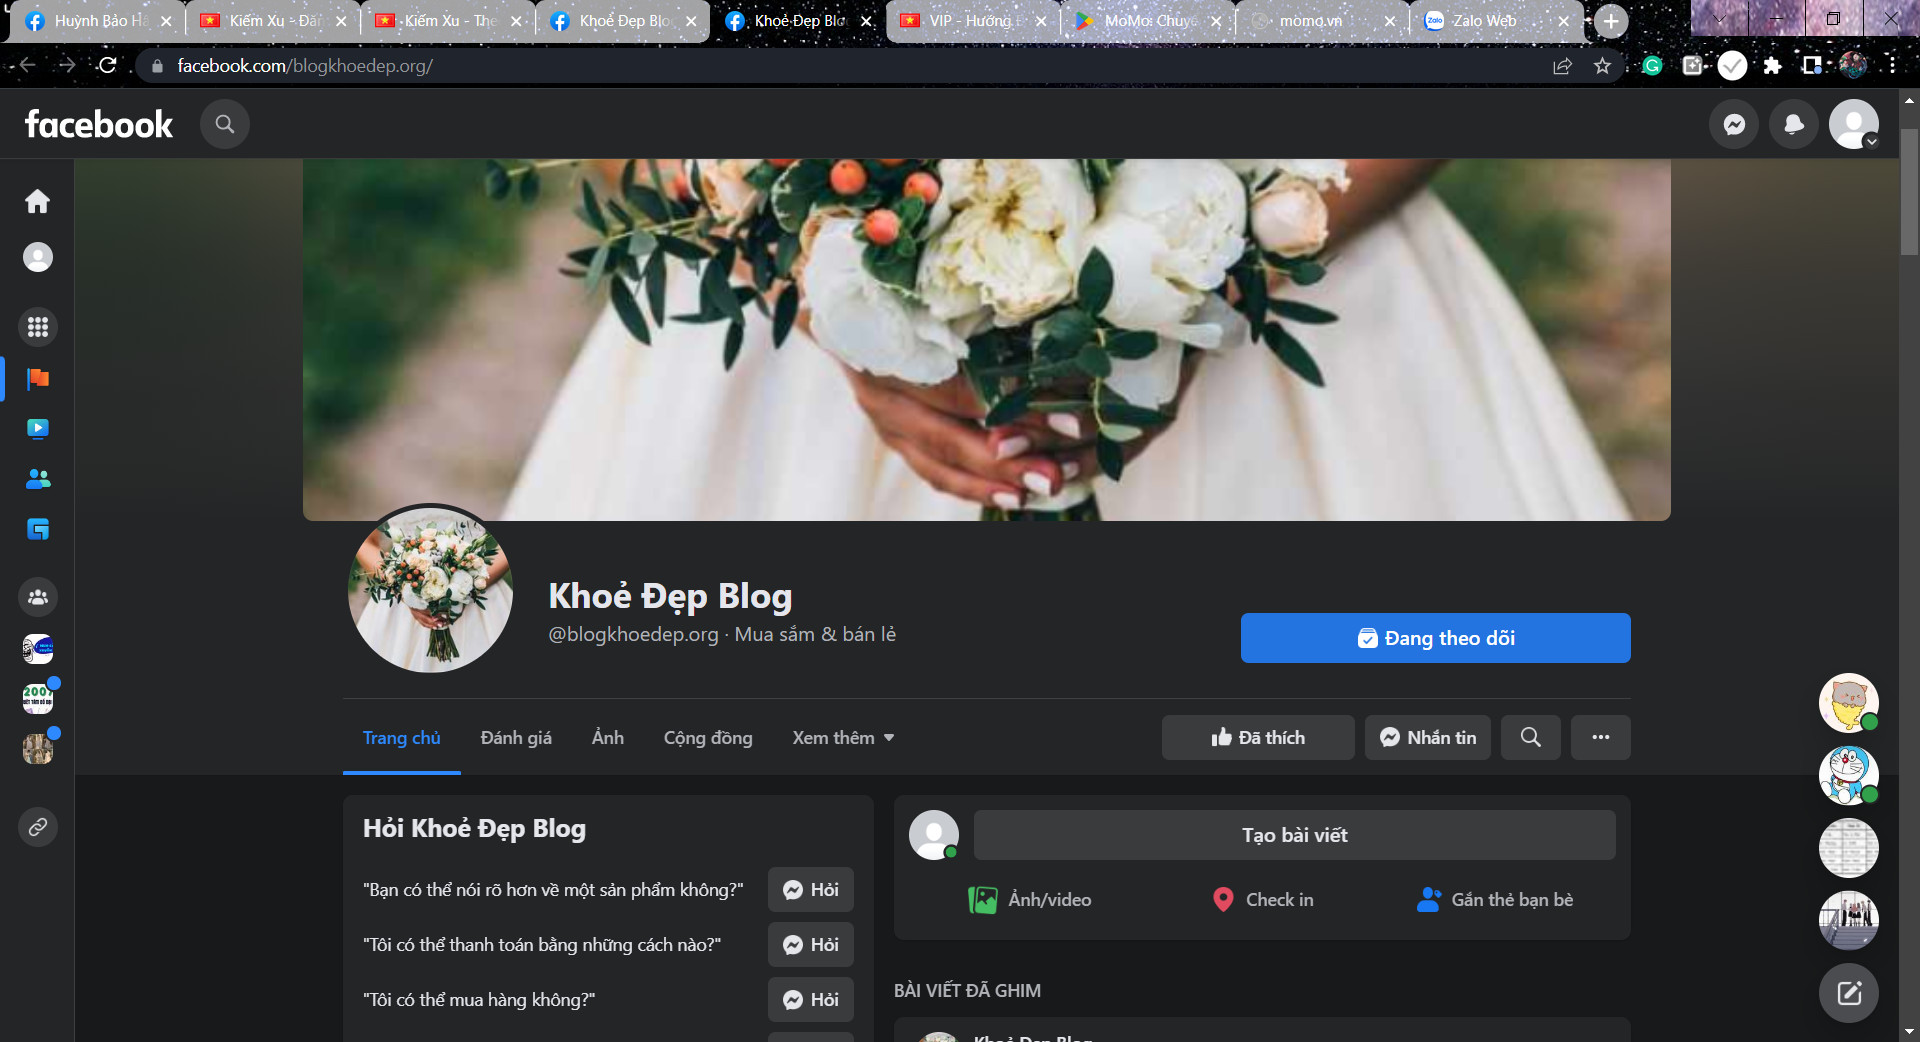Switch to the MoMo Chuyển browser tab
Viewport: 1920px width, 1042px height.
(1150, 21)
